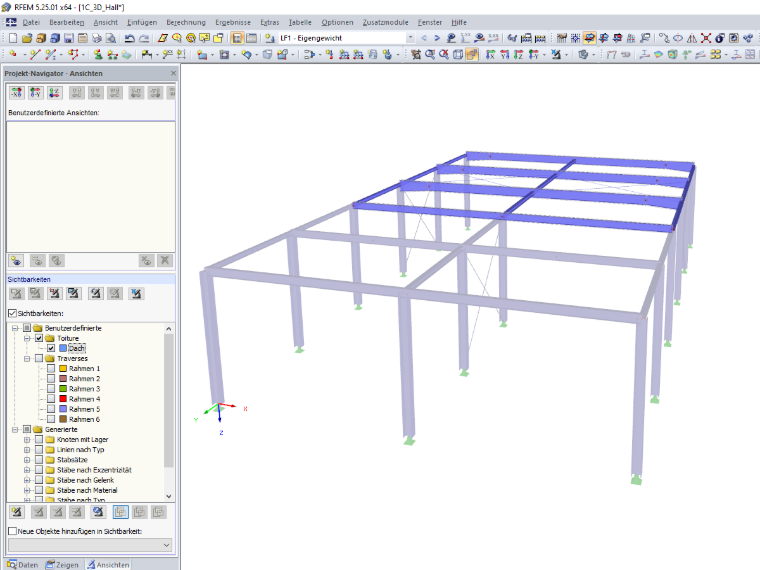Click the red X center-of-gravity toolbar icon
Image resolution: width=760 pixels, height=570 pixels.
click(x=706, y=38)
